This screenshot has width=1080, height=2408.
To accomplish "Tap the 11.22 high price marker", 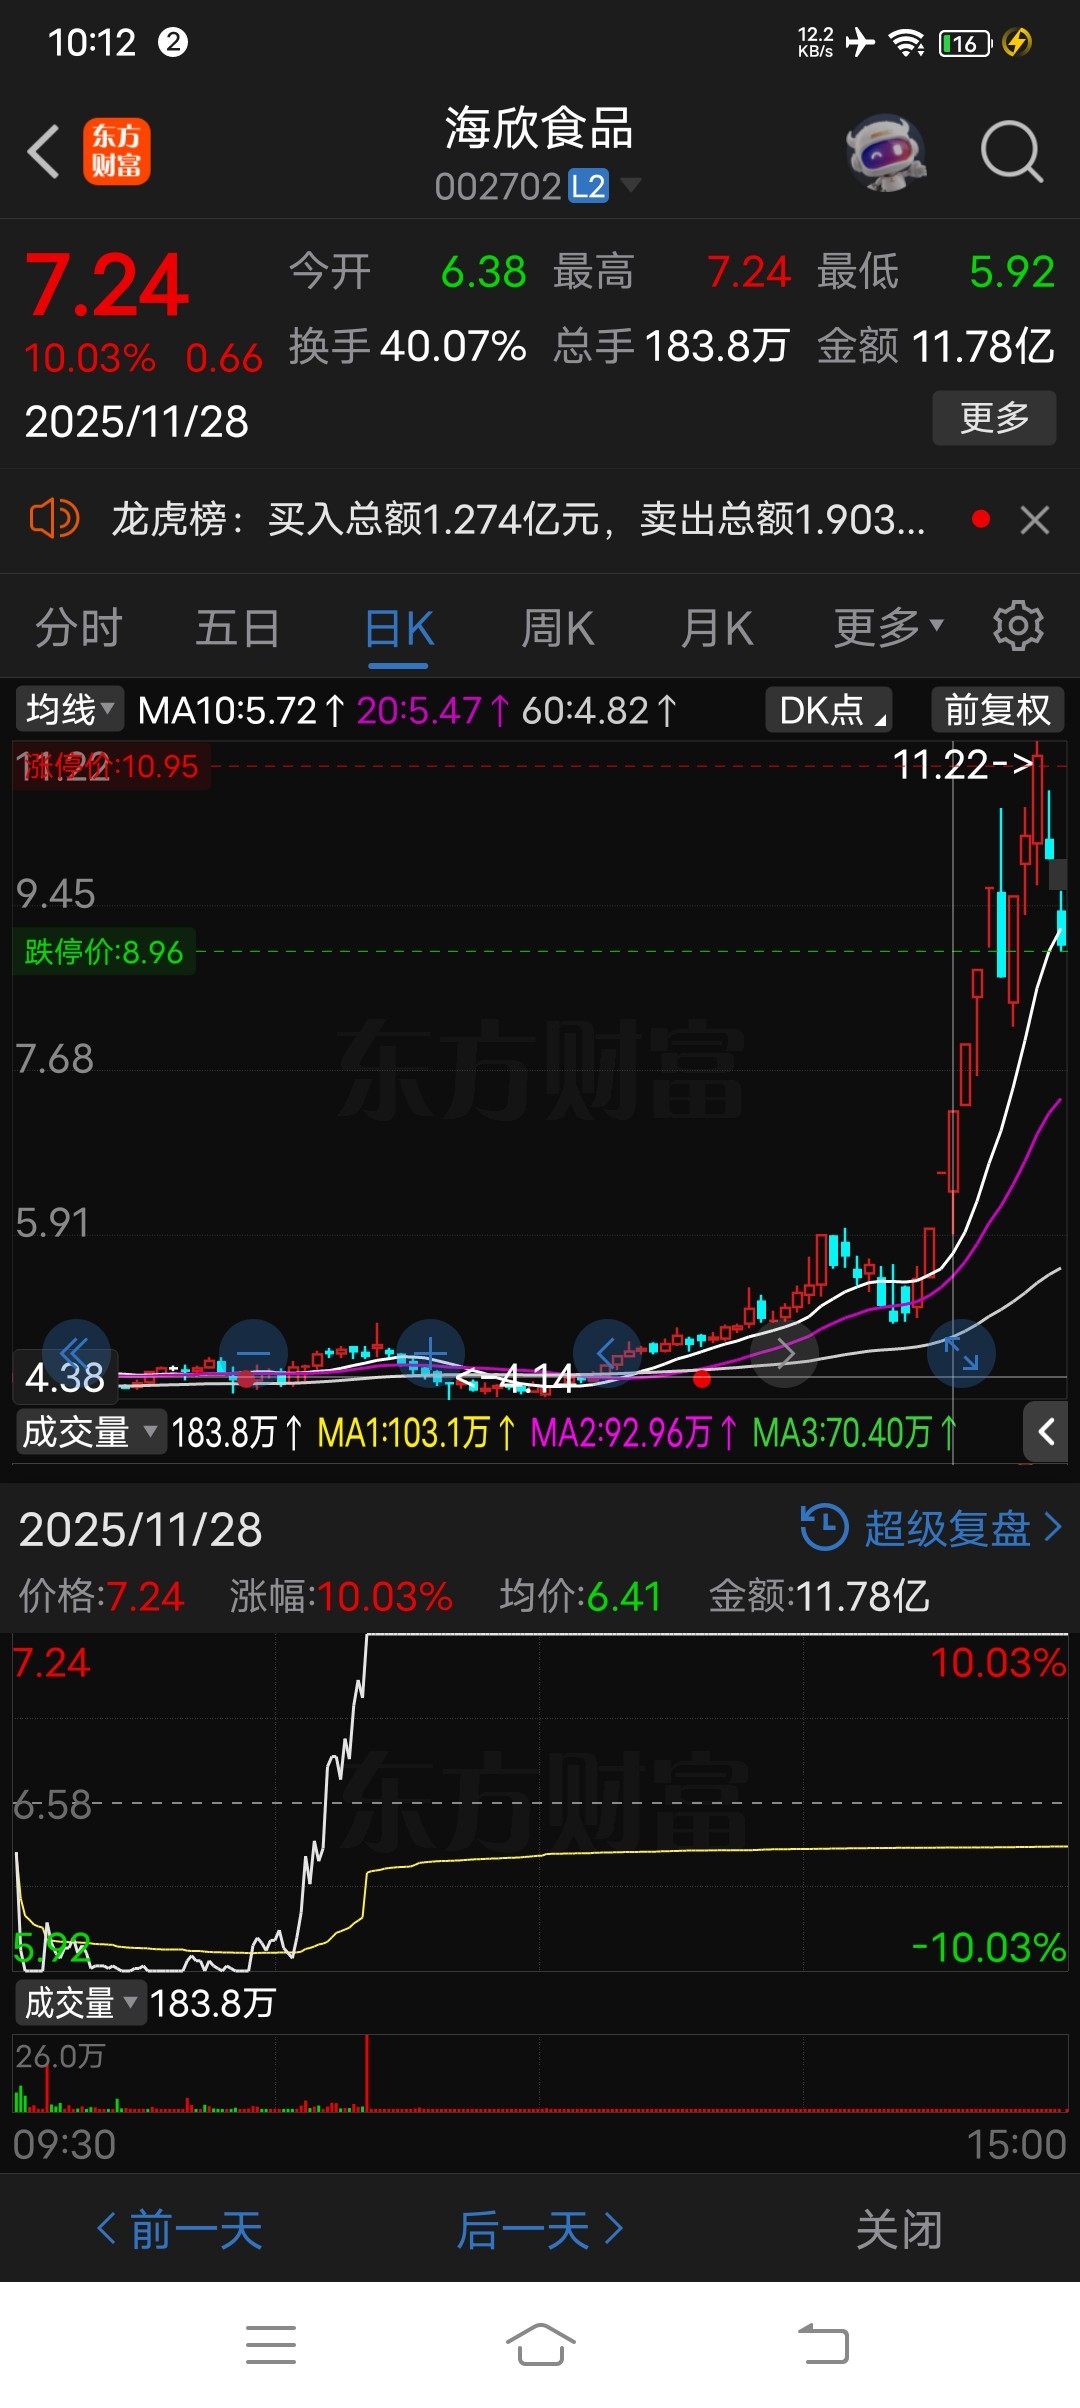I will pyautogui.click(x=962, y=765).
